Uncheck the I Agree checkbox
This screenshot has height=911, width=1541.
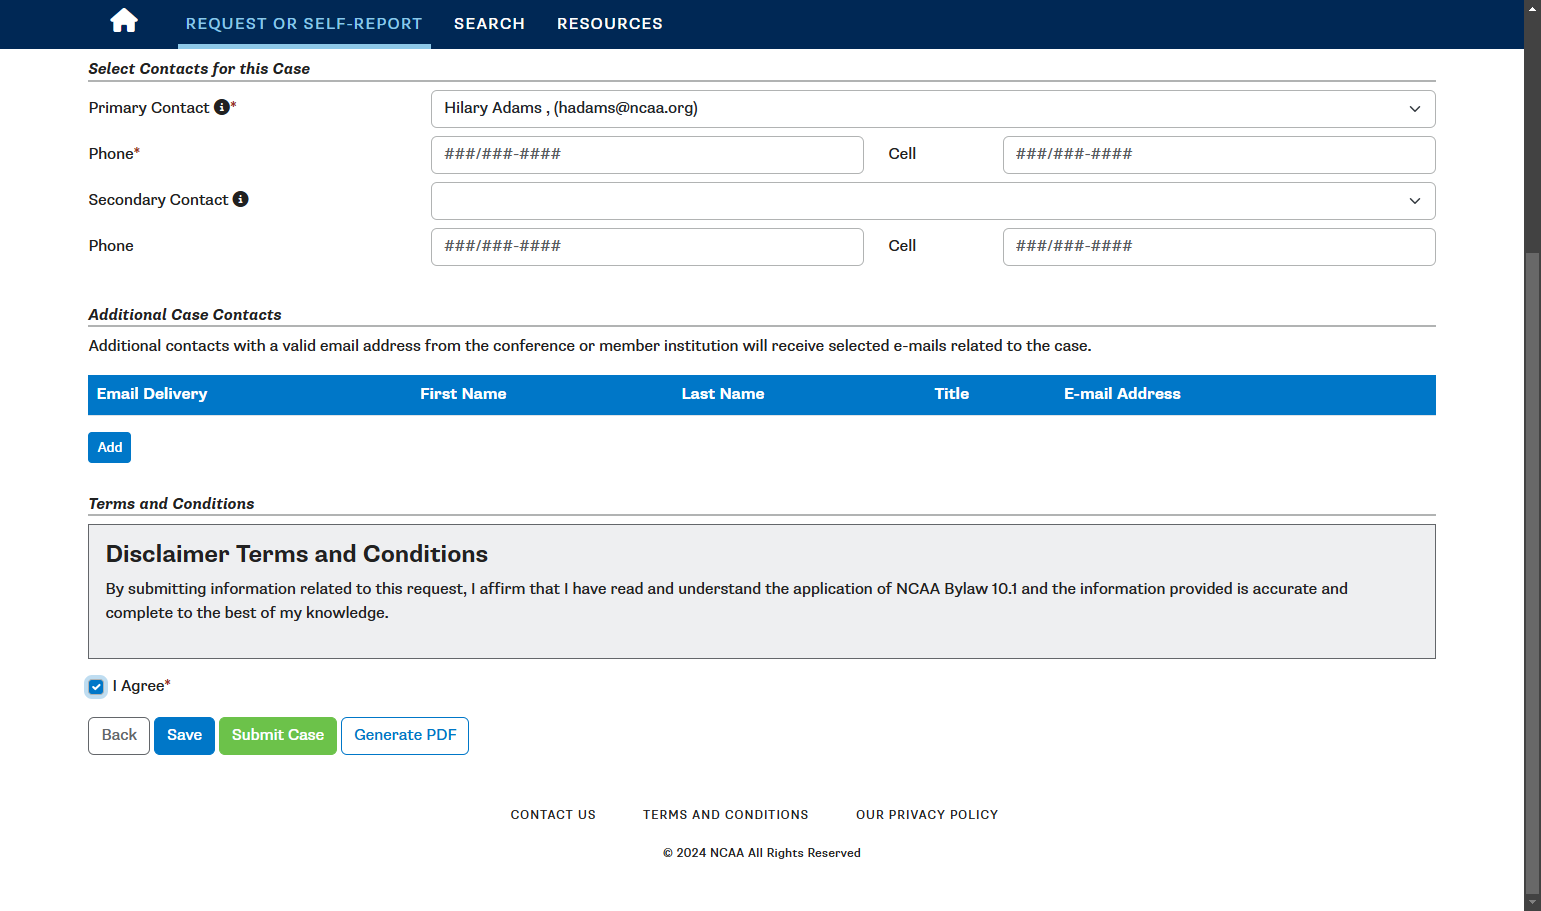96,687
